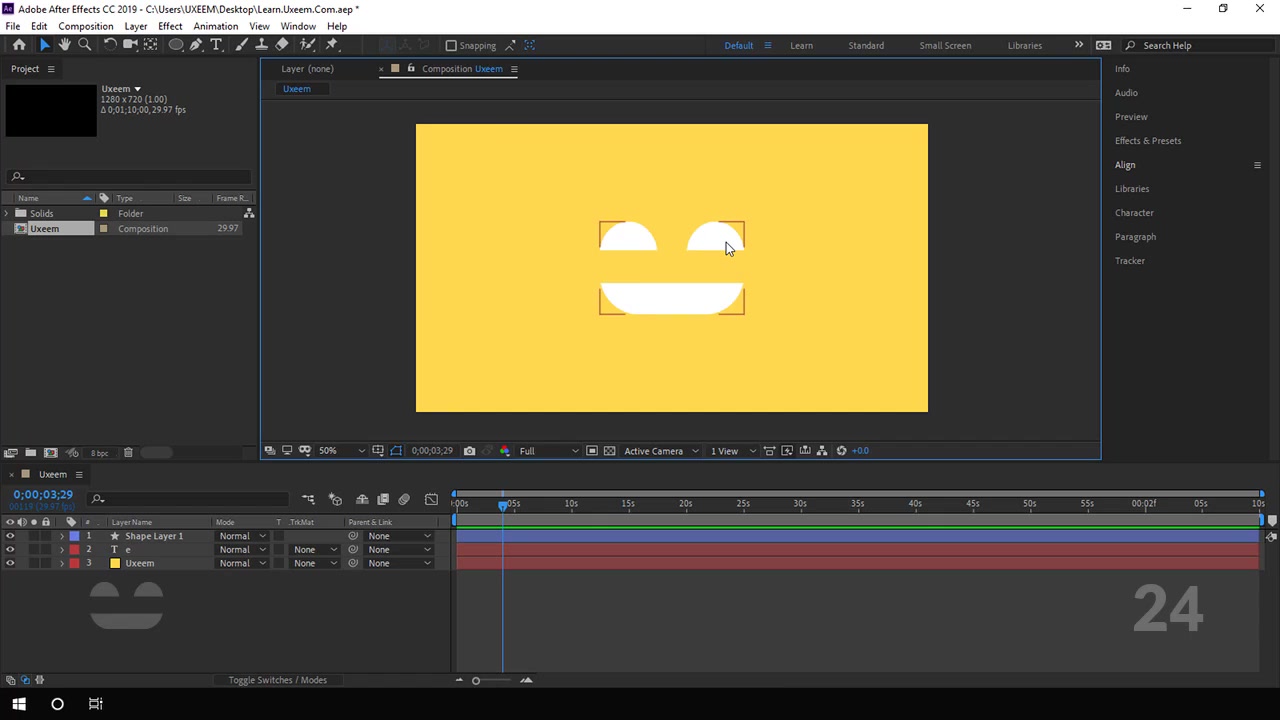Activate the Puppet Pin tool

(x=332, y=45)
